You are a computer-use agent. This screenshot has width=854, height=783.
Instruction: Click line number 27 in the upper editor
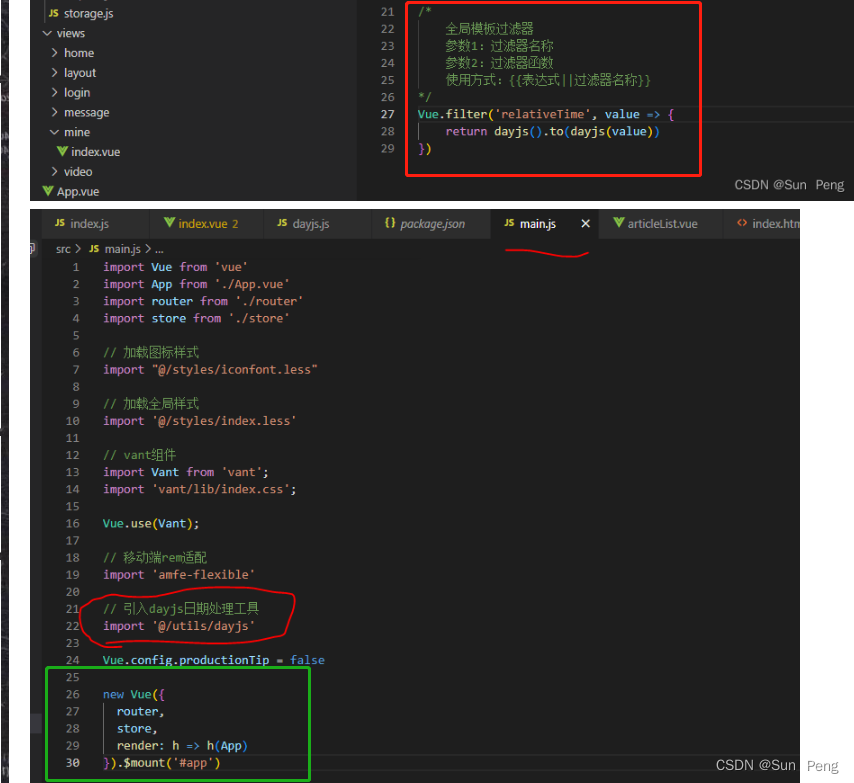[x=387, y=114]
